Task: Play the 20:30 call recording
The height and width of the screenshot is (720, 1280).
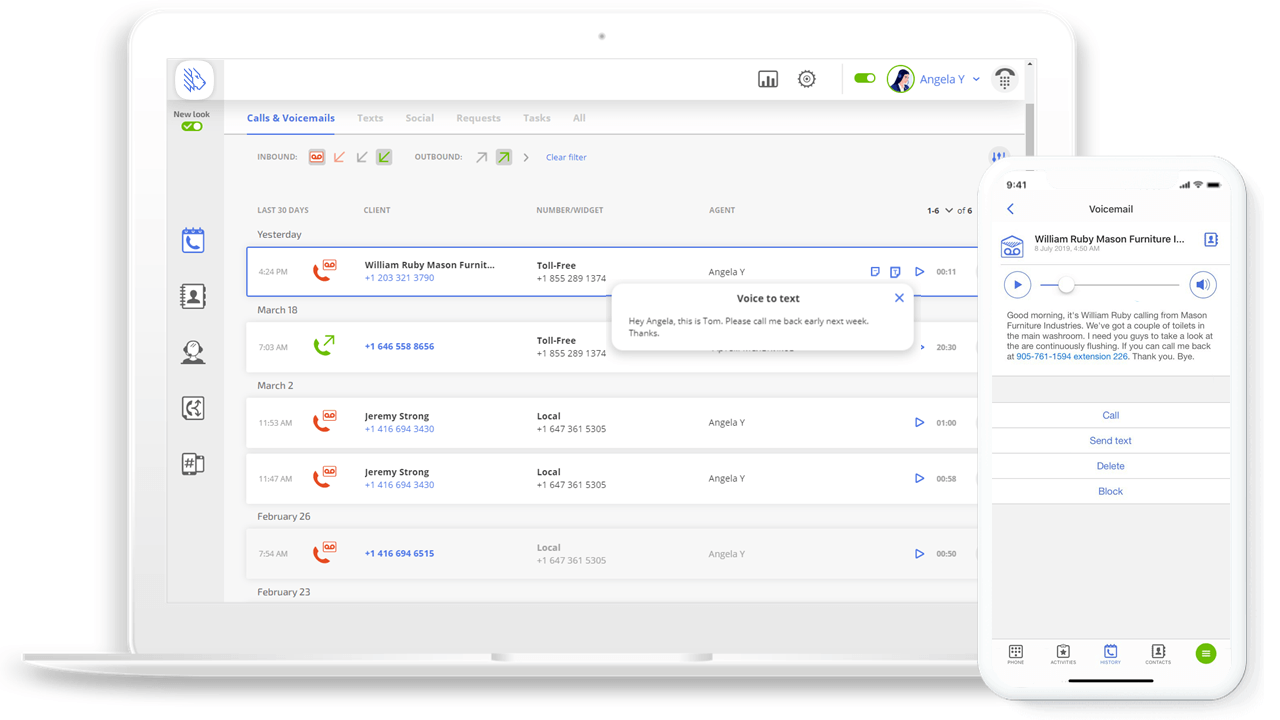Action: tap(922, 347)
